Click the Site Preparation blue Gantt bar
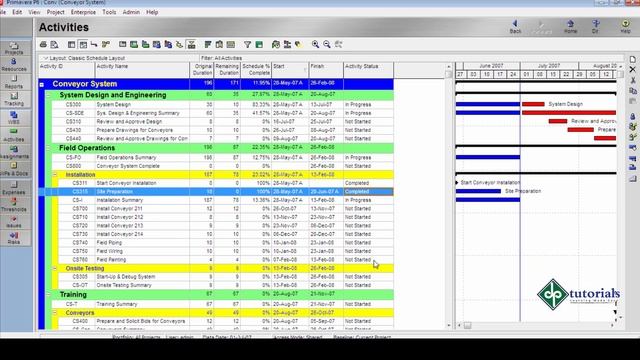Viewport: 640px width, 360px height. pos(478,191)
